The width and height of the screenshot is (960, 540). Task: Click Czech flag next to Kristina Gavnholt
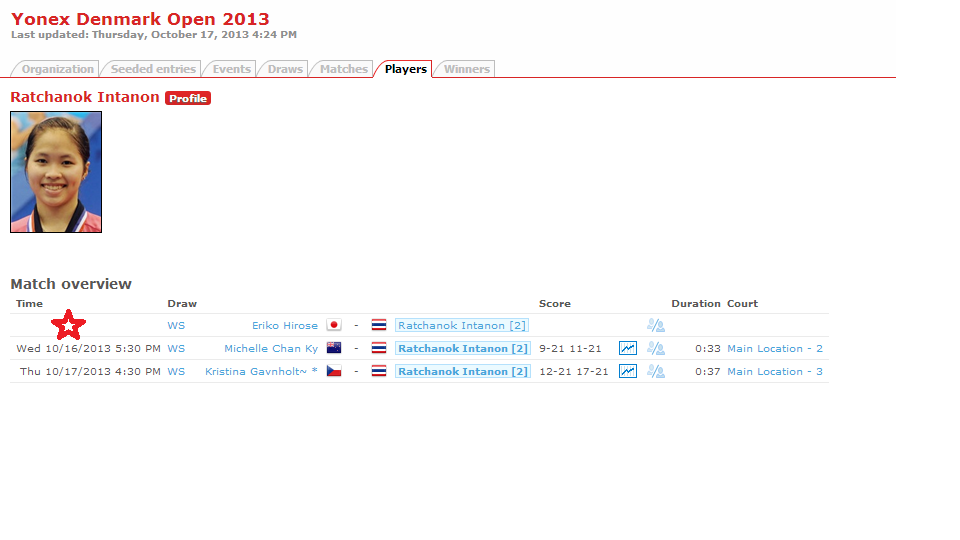click(x=334, y=371)
